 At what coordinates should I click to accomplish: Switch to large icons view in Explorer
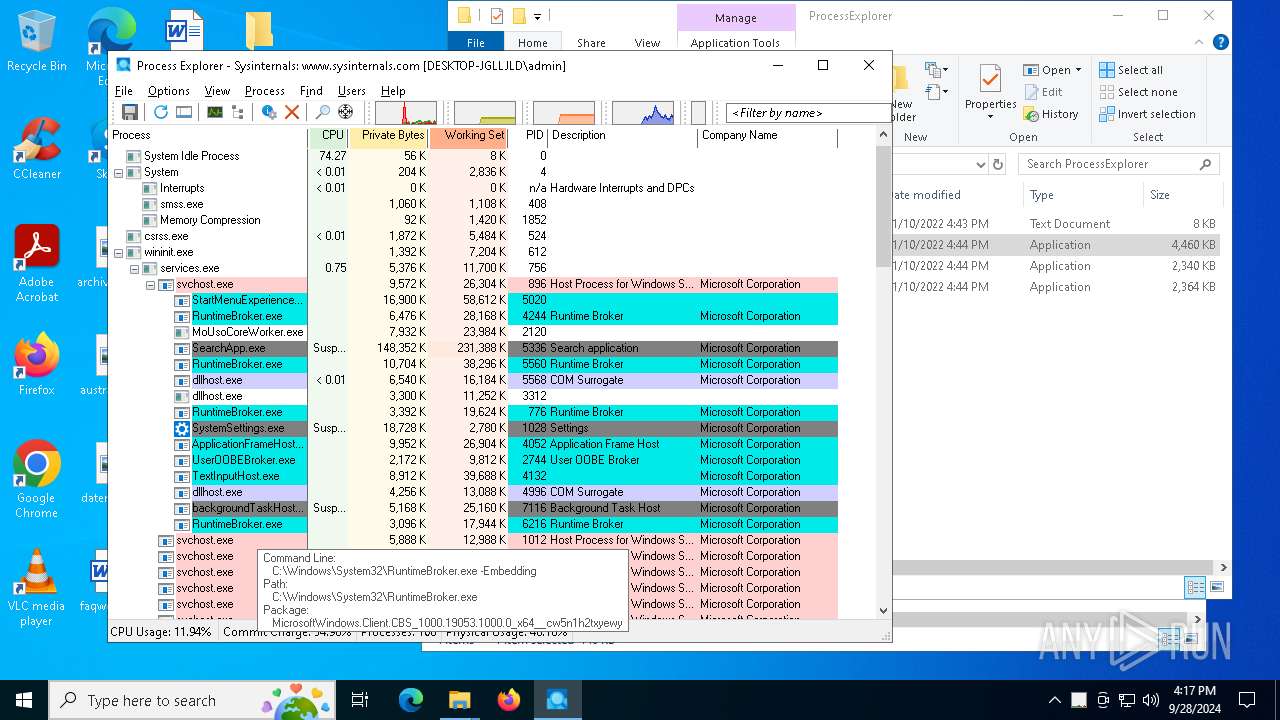(x=1219, y=587)
